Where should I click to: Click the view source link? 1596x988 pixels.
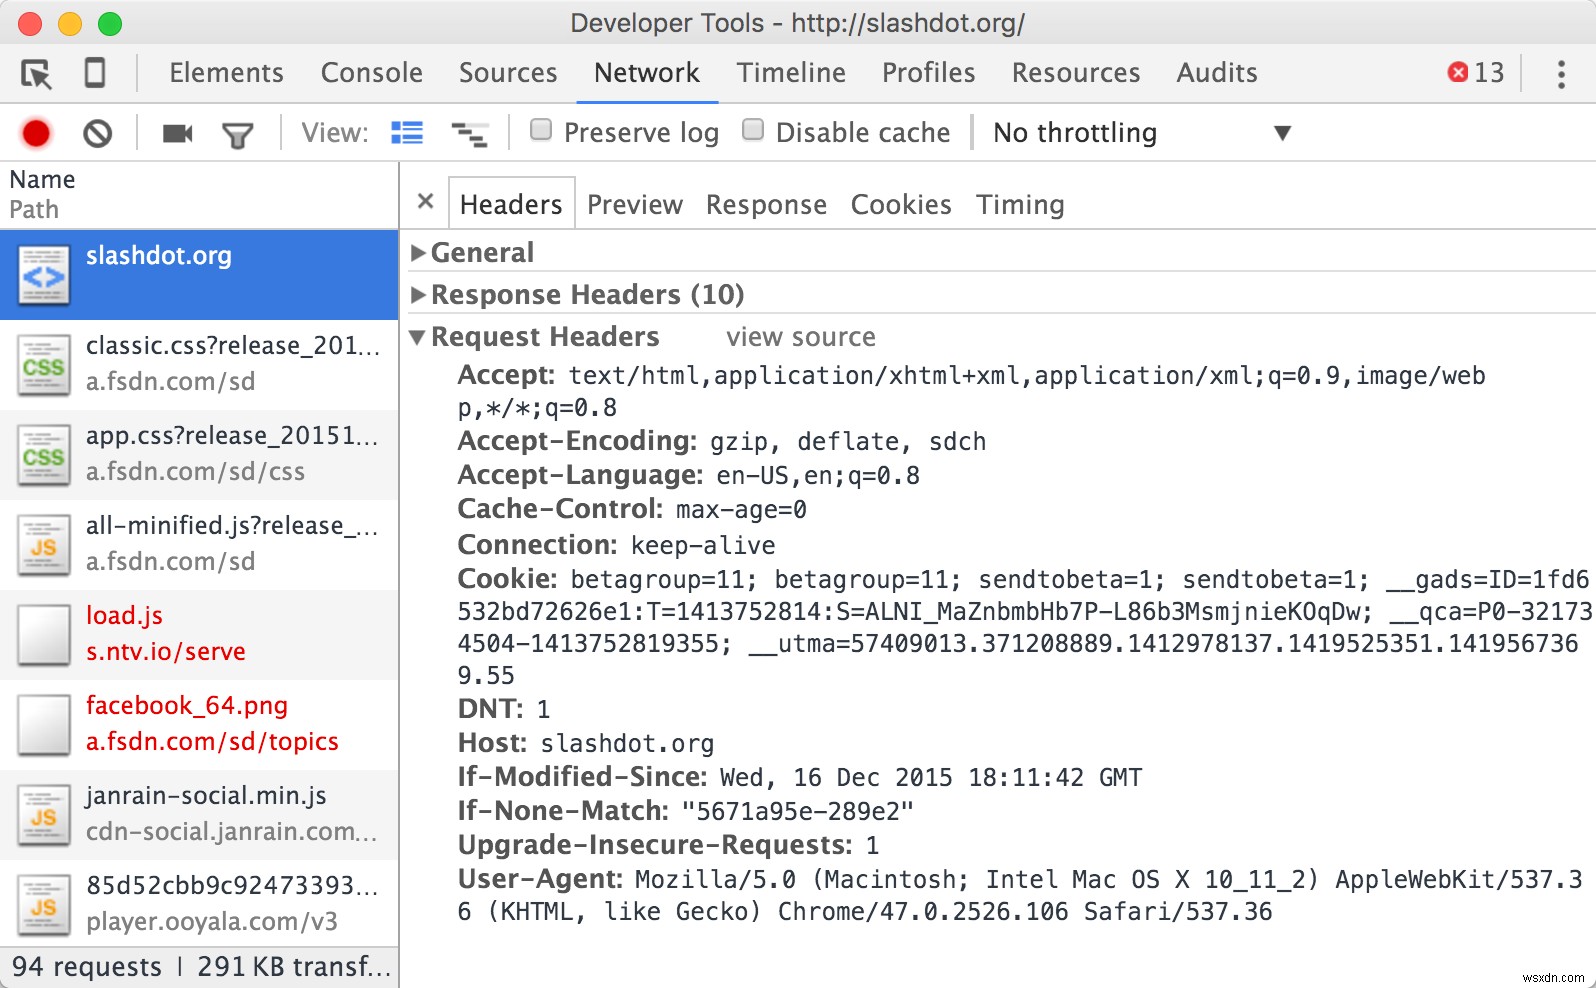[801, 337]
